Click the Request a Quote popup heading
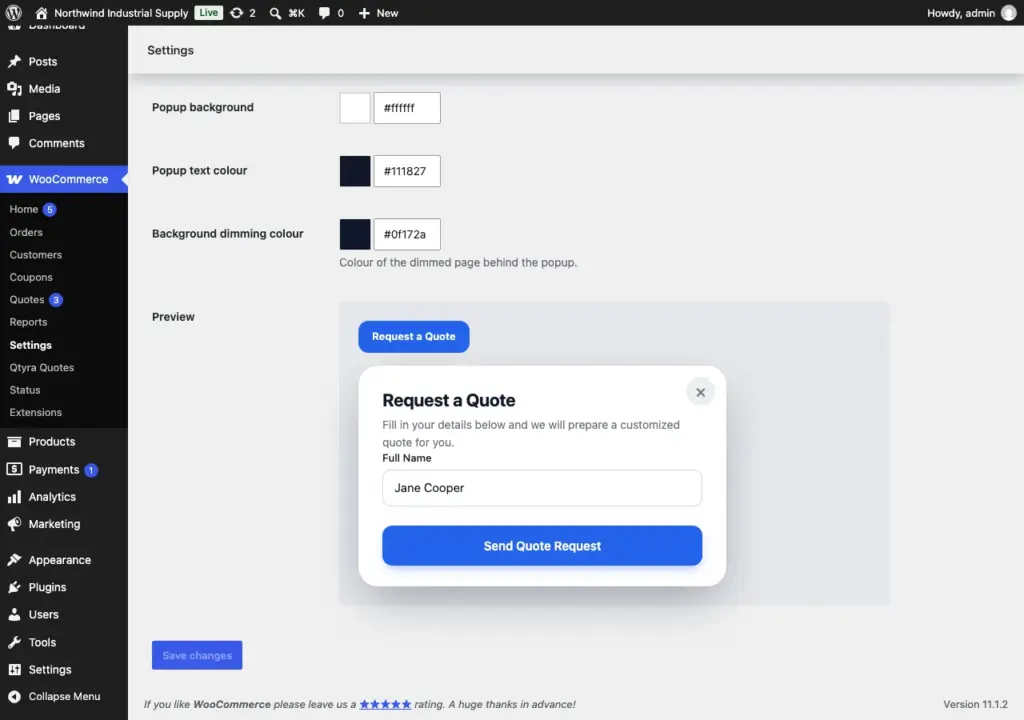The width and height of the screenshot is (1024, 720). pyautogui.click(x=449, y=401)
